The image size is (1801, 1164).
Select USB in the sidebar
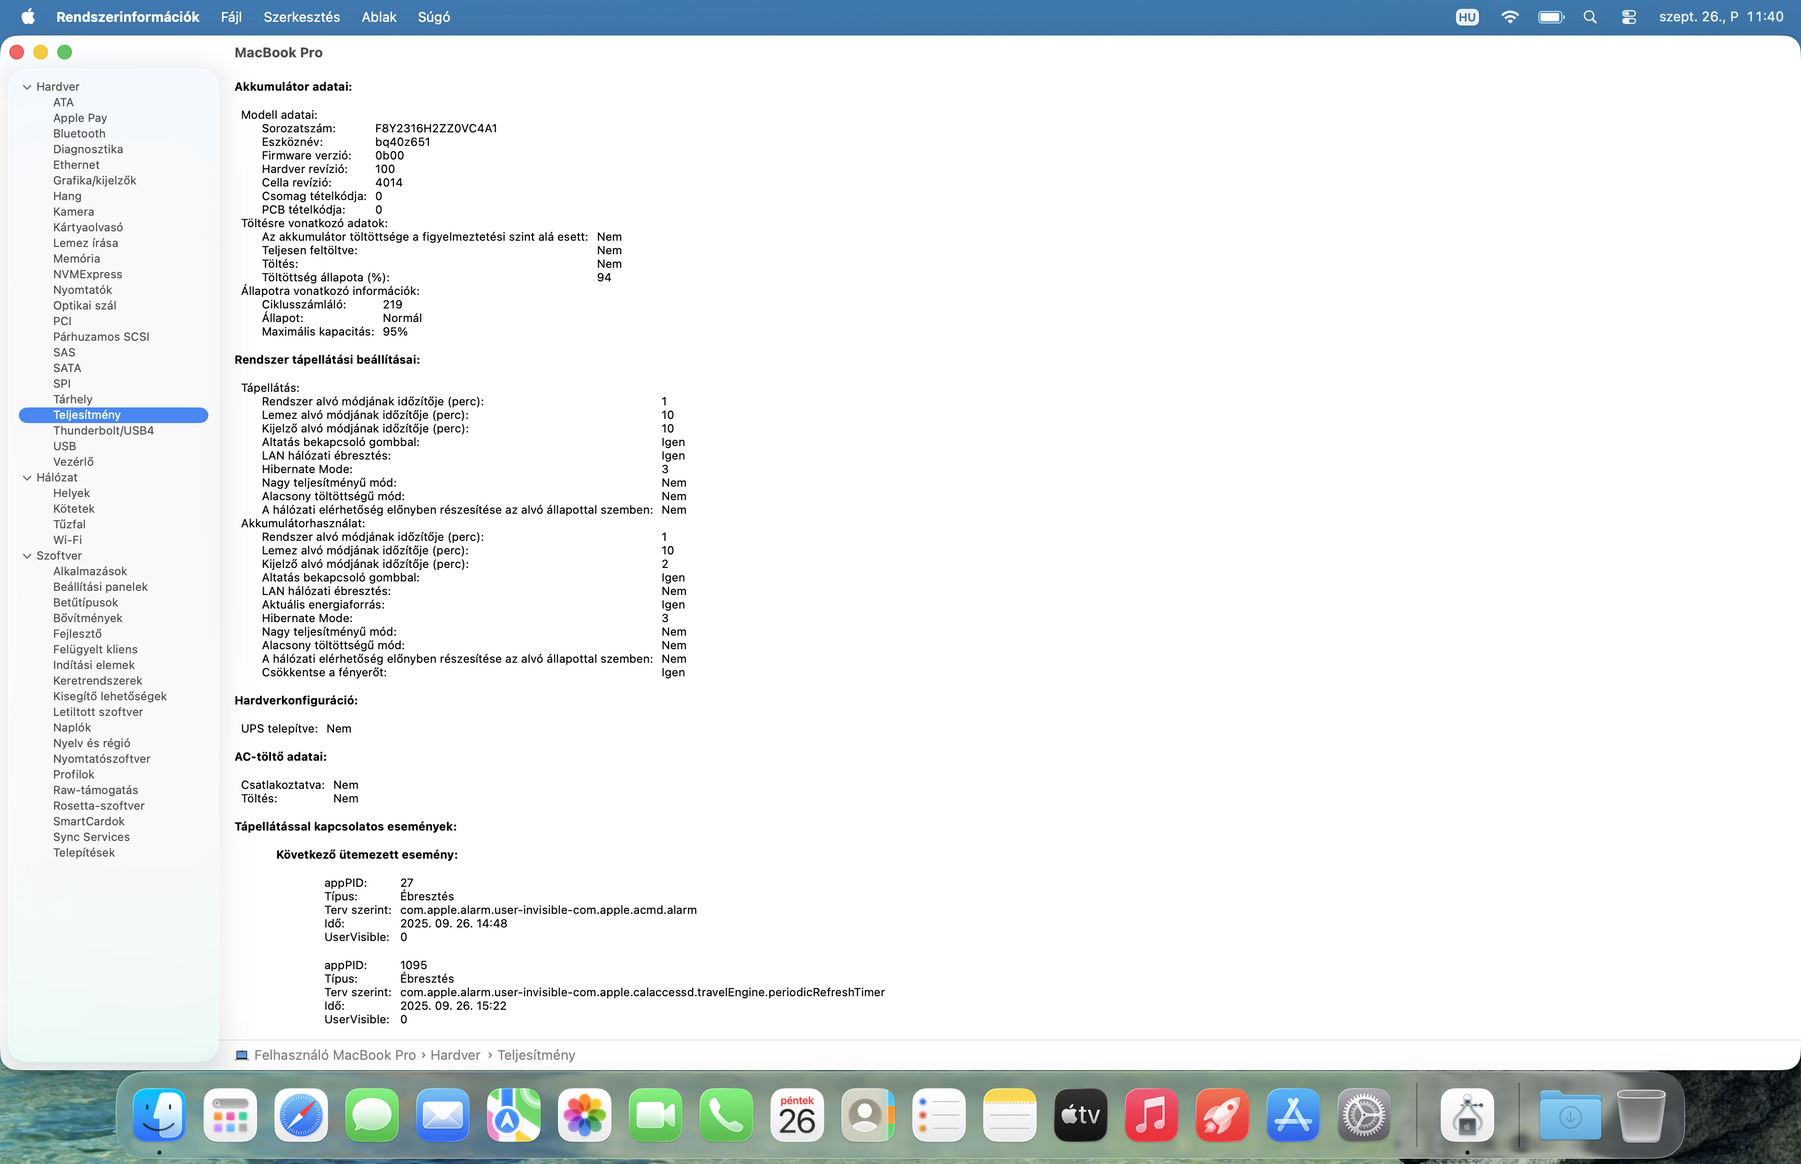click(x=64, y=447)
